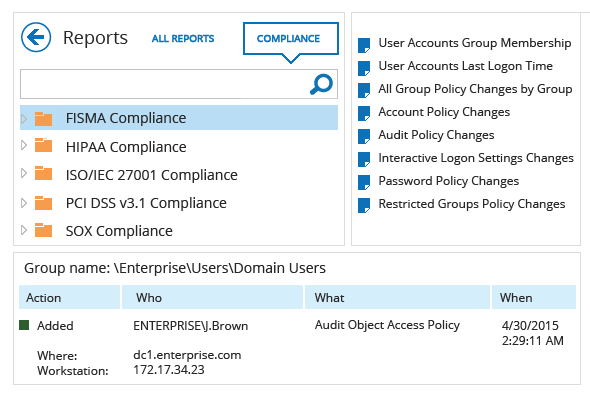Open Interactive Logon Settings Changes report
The width and height of the screenshot is (590, 395).
pos(476,158)
